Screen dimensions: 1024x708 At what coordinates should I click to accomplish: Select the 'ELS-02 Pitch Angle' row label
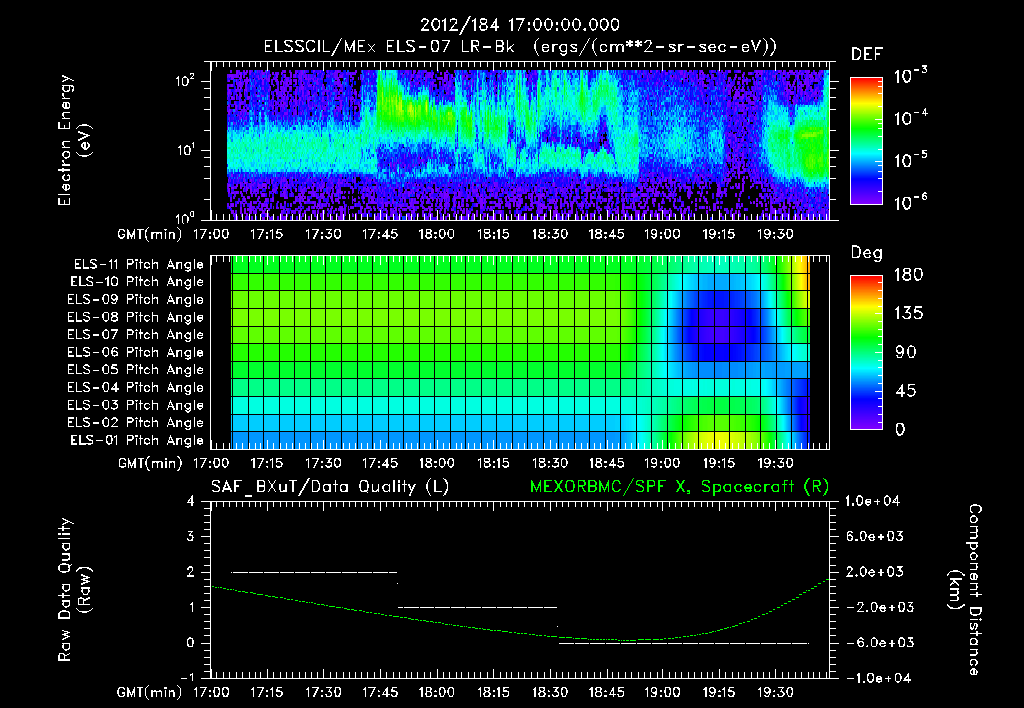pyautogui.click(x=136, y=423)
